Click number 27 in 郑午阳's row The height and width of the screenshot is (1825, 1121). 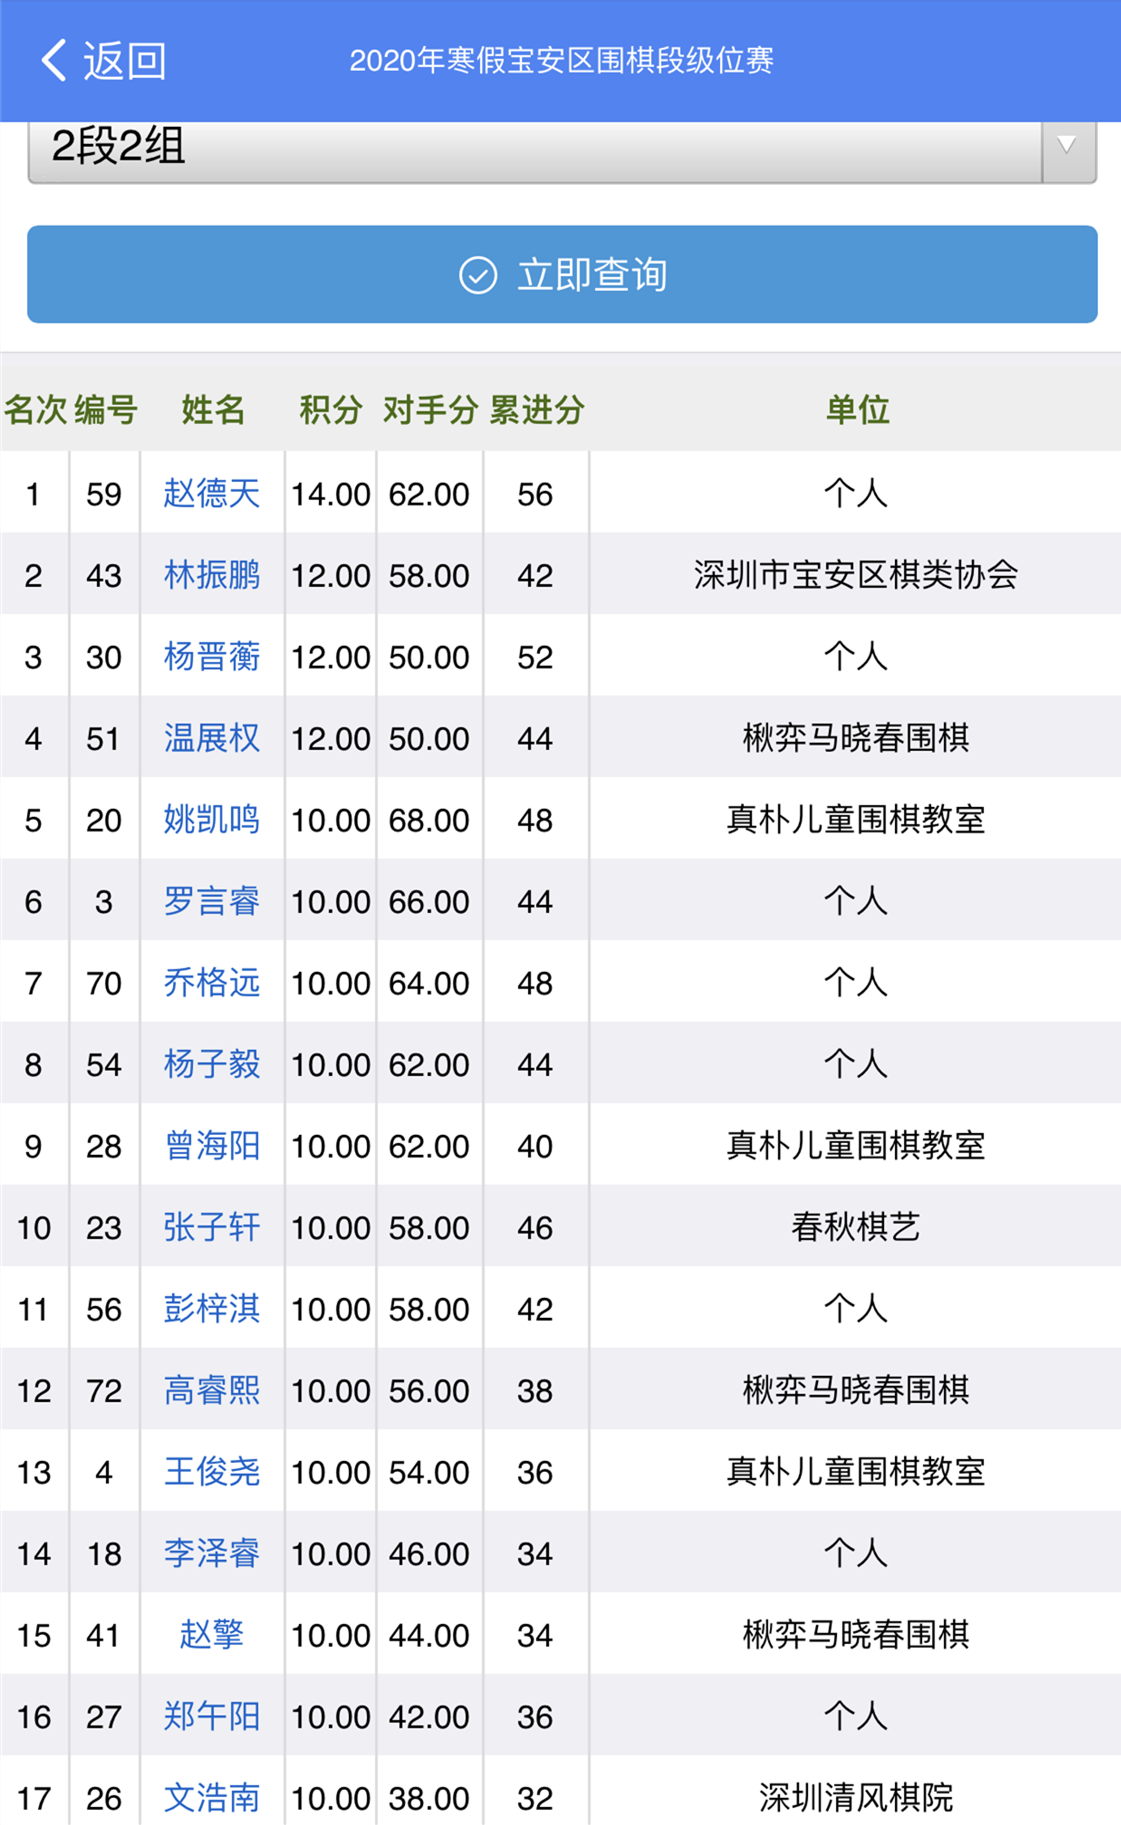104,1717
